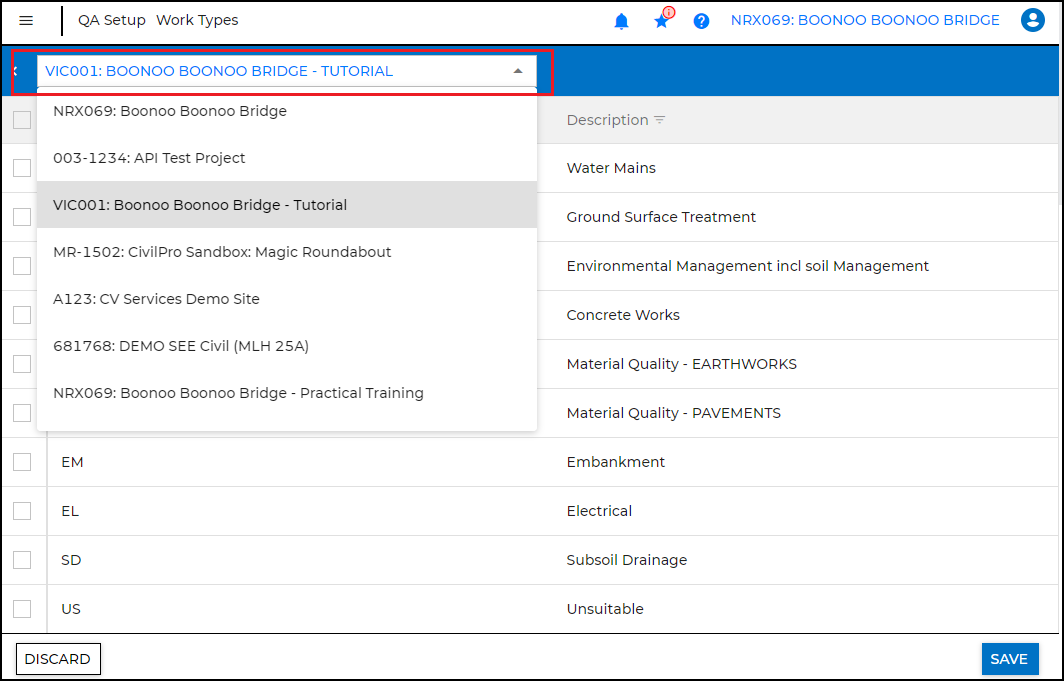The height and width of the screenshot is (681, 1064).
Task: Check the Unsuitable row checkbox
Action: pos(22,608)
